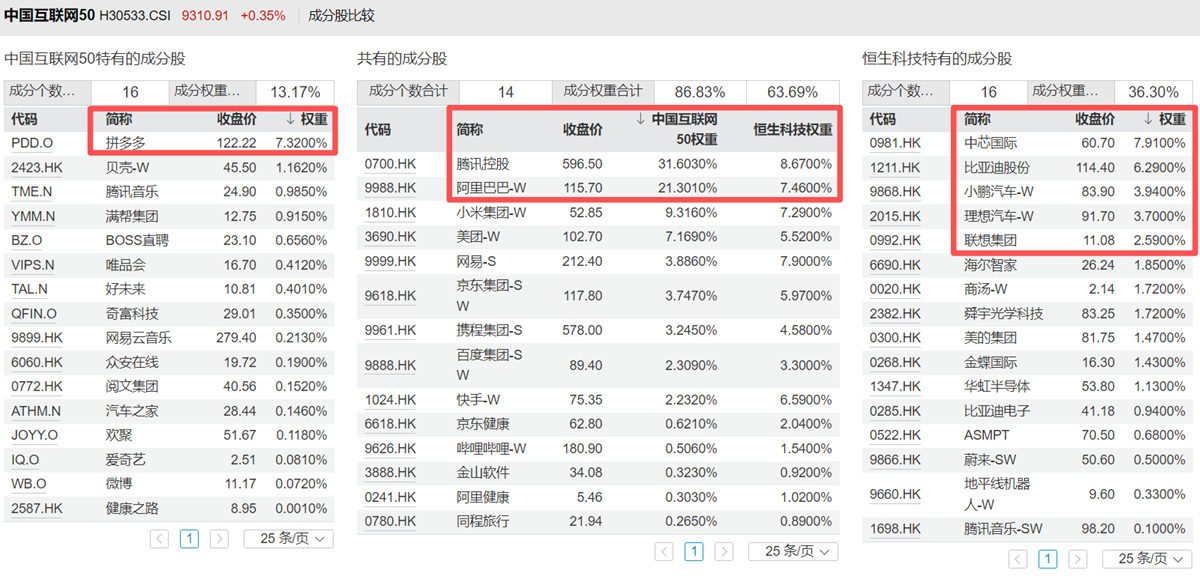Select the 腾讯控股 name cell
The image size is (1200, 576).
tap(482, 163)
